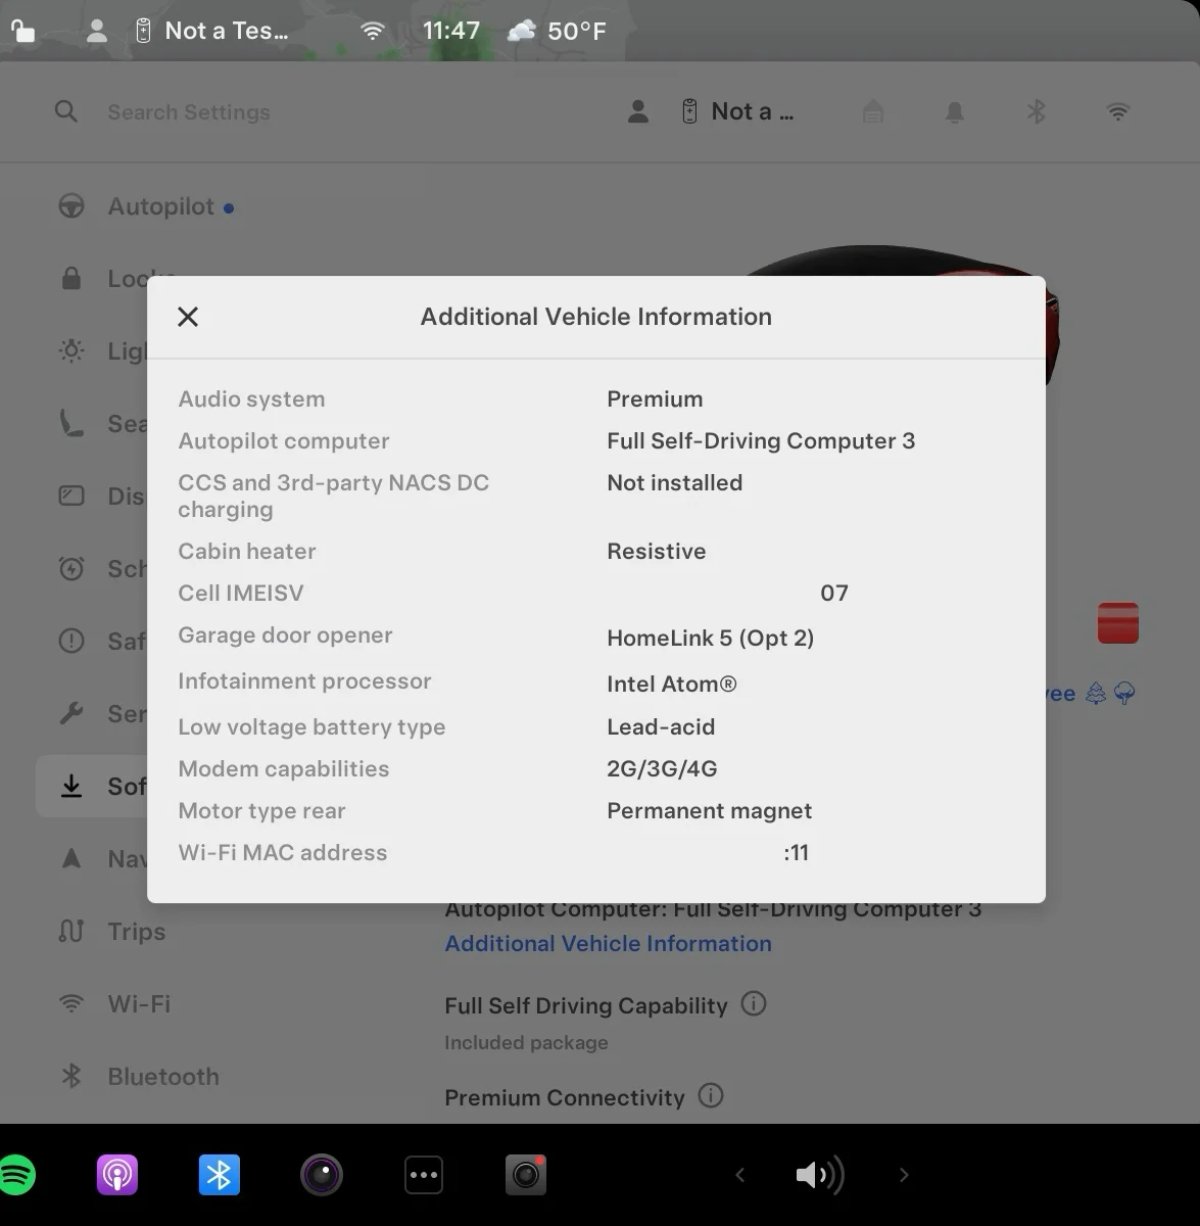Open the all apps launcher
Viewport: 1200px width, 1226px height.
click(424, 1175)
